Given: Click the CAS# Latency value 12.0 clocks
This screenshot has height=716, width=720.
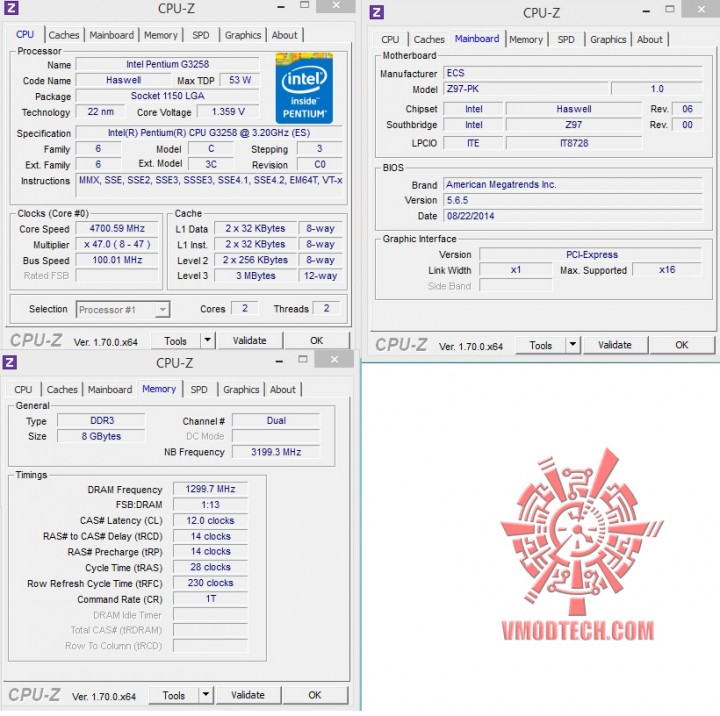Looking at the screenshot, I should 210,520.
